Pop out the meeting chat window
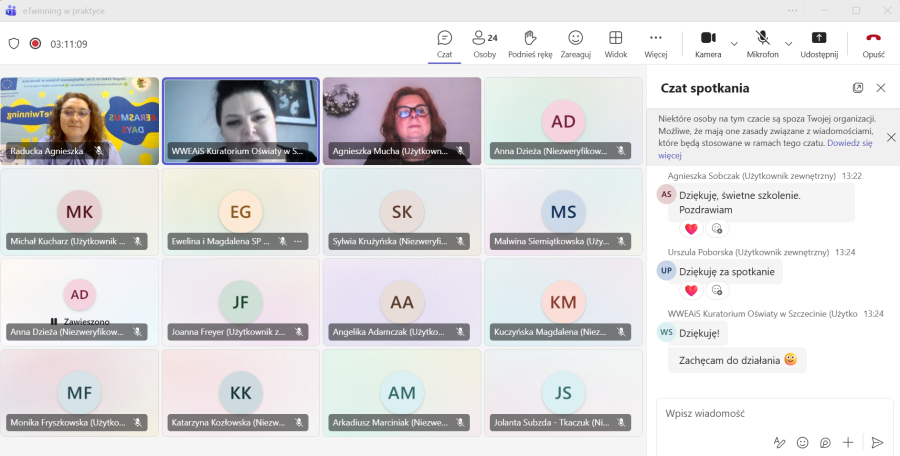The width and height of the screenshot is (900, 456). click(858, 88)
